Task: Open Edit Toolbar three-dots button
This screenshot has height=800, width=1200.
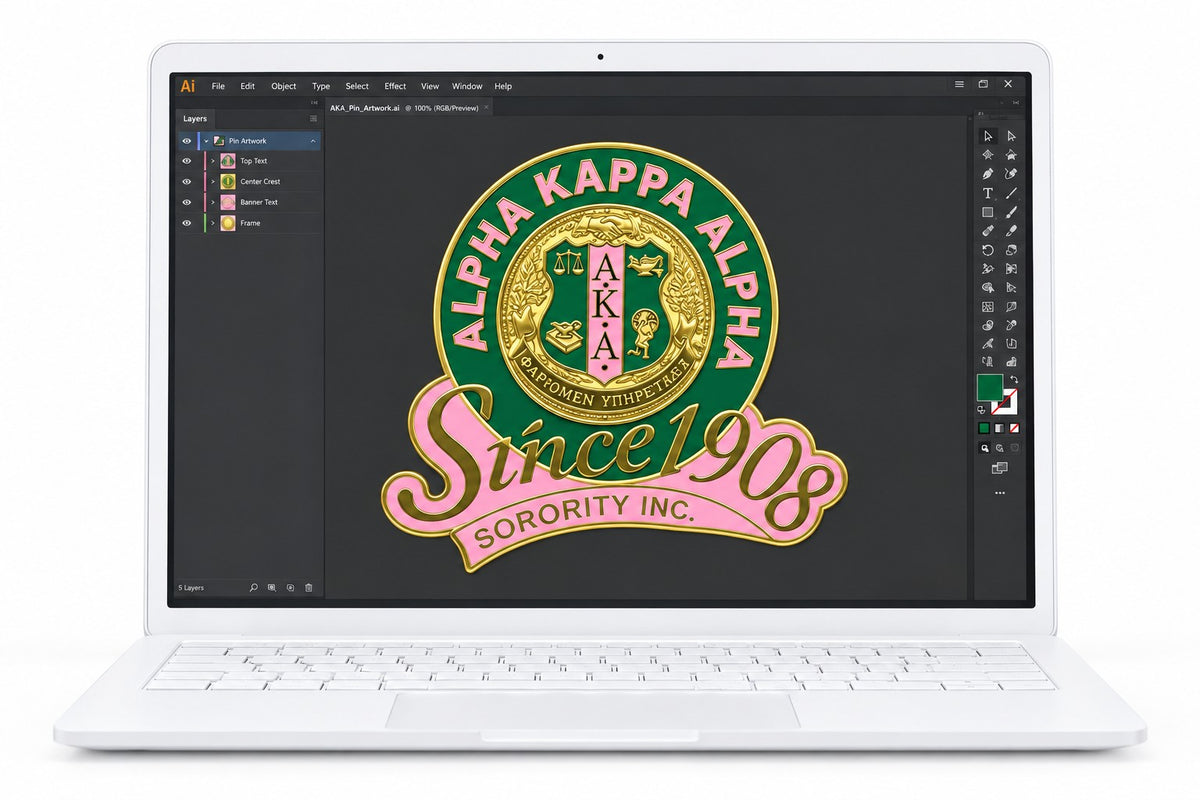Action: click(x=999, y=491)
